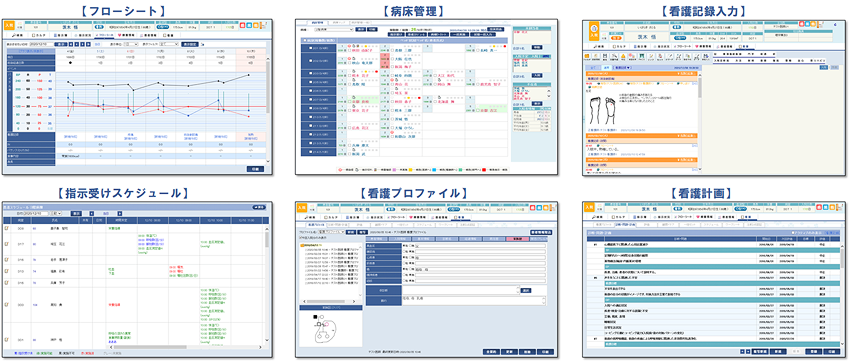The image size is (850, 362).
Task: Select the yellow folder icon in 看護プロファイル tree
Action: [x=301, y=245]
